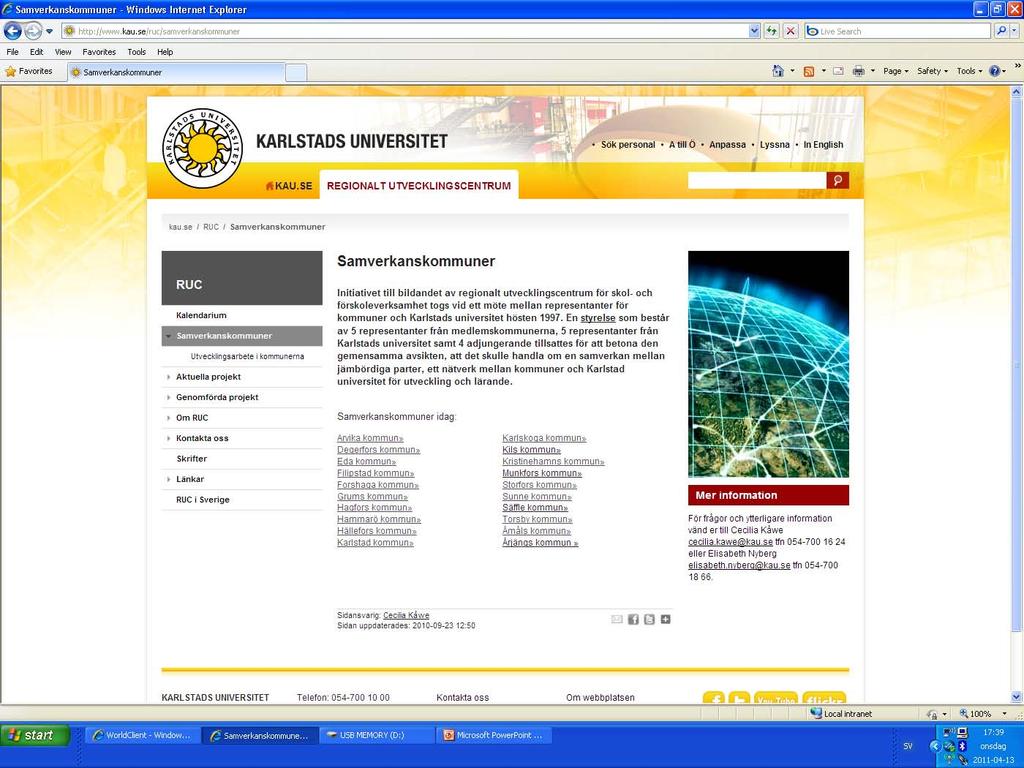Click the Sök personal link

[628, 145]
